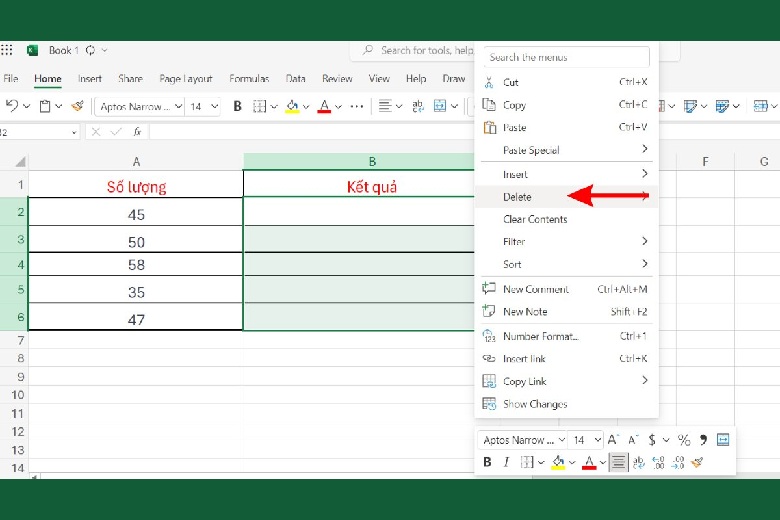
Task: Click the Borders icon in ribbon
Action: (x=259, y=106)
